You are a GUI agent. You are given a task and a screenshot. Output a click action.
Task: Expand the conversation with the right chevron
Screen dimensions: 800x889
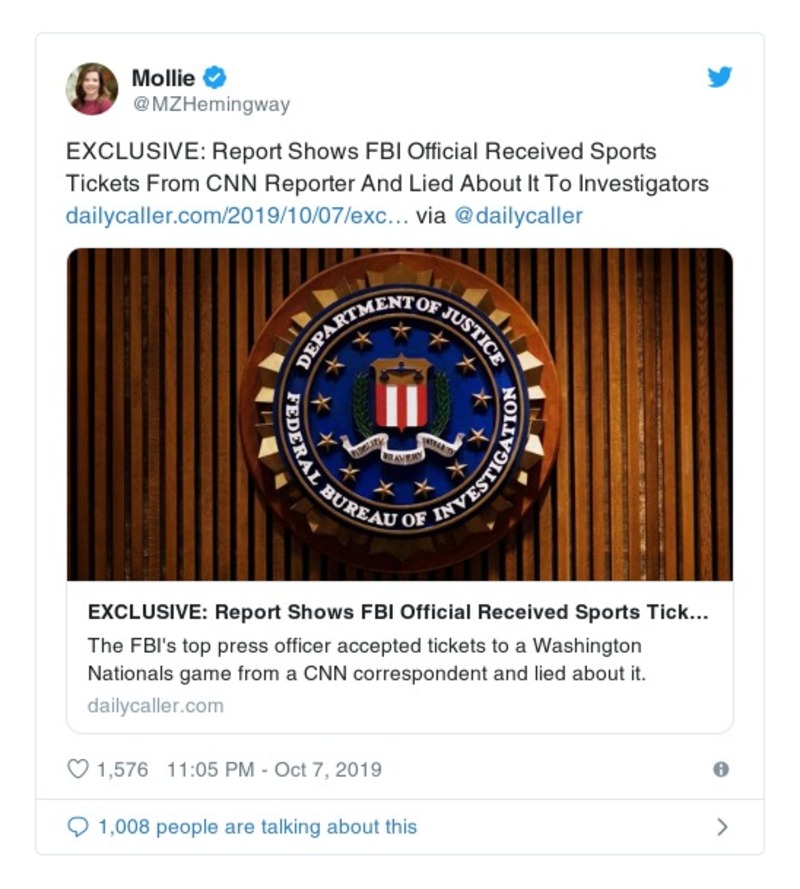(722, 827)
